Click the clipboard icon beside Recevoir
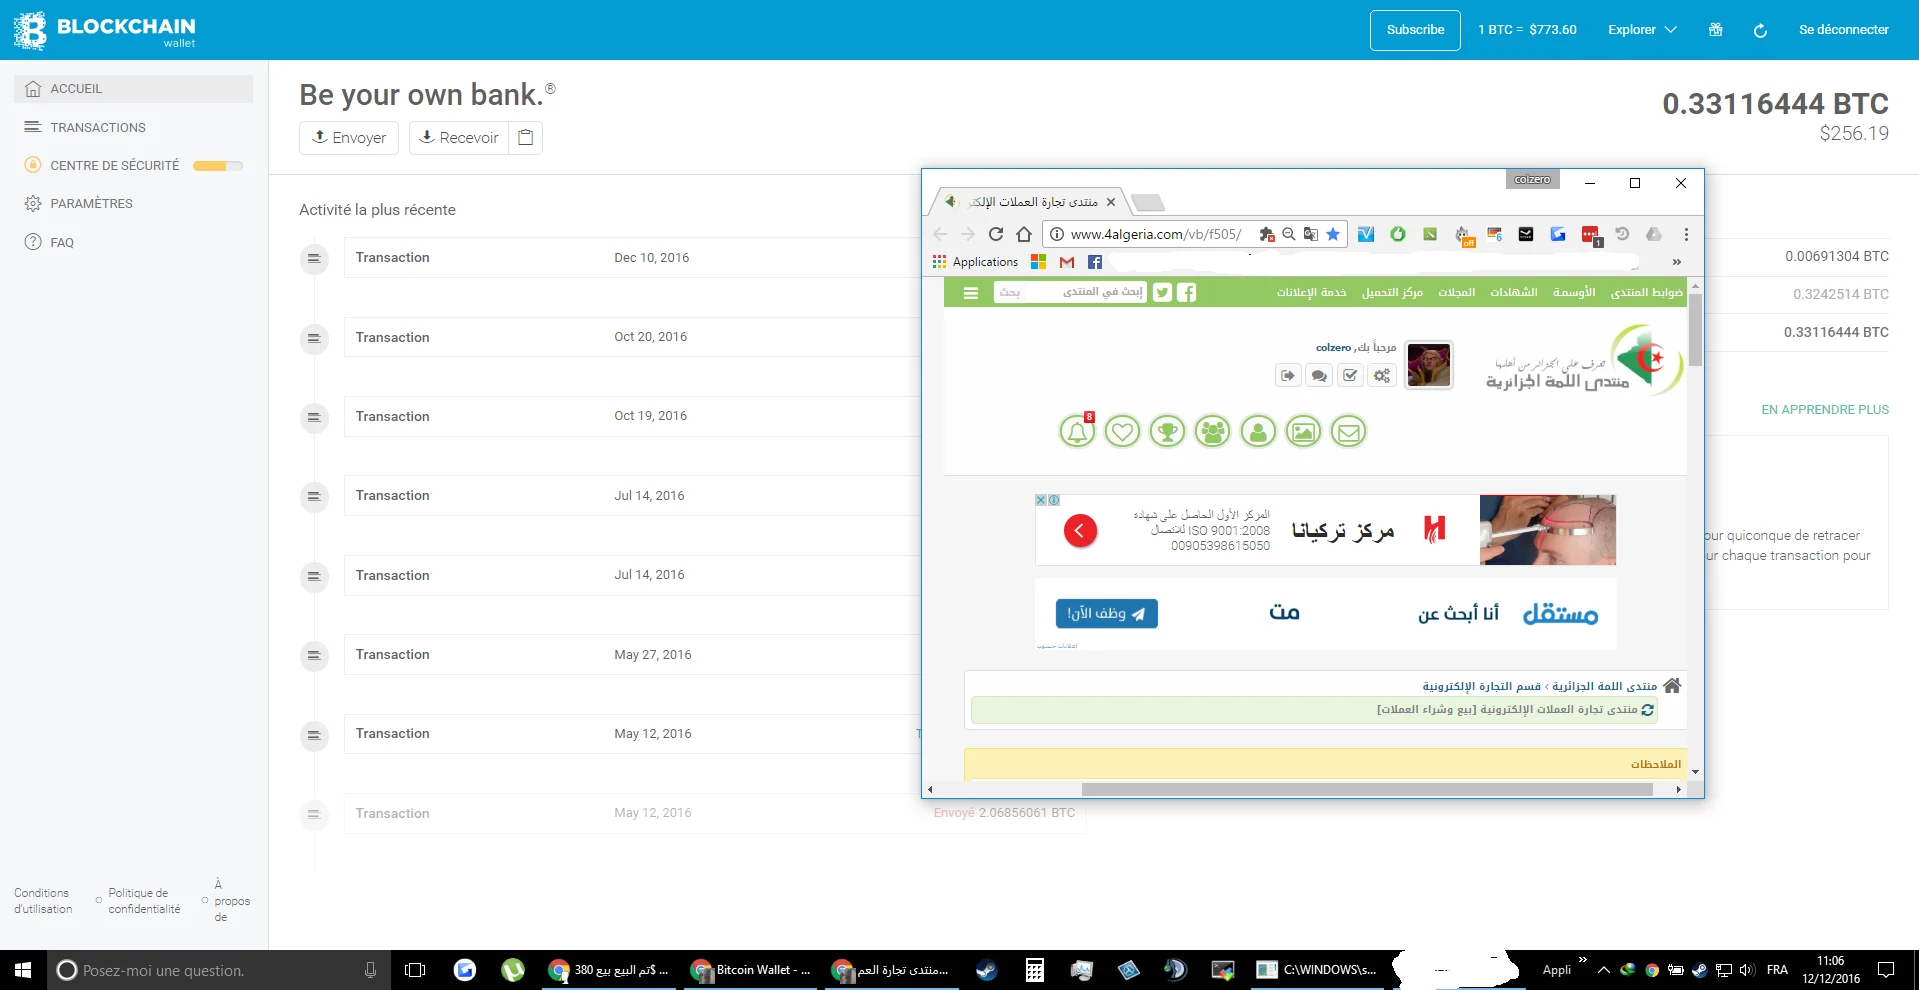The width and height of the screenshot is (1919, 990). pos(526,138)
